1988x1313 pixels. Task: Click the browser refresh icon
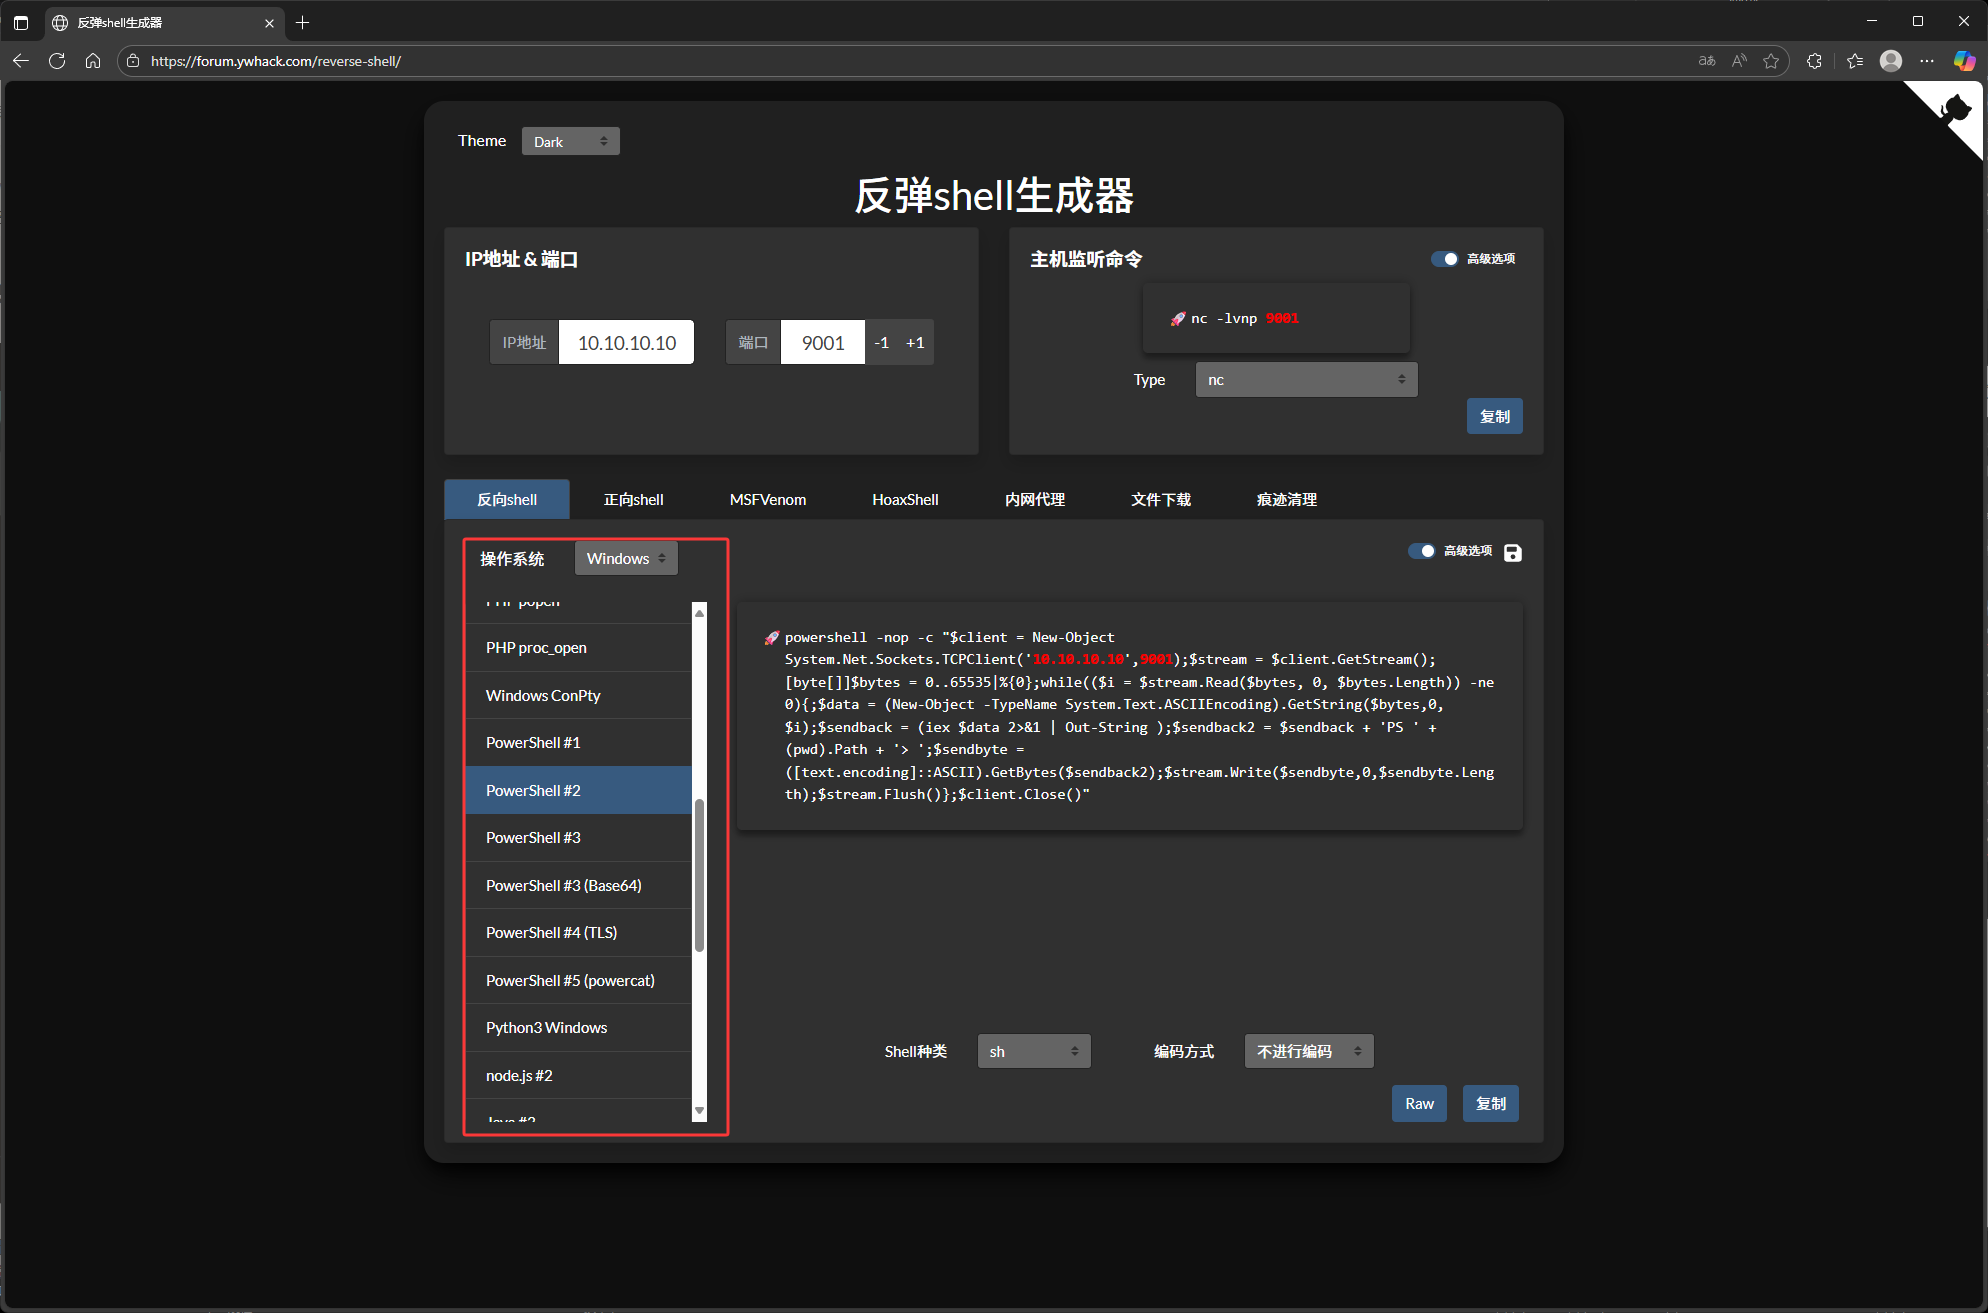(x=57, y=61)
